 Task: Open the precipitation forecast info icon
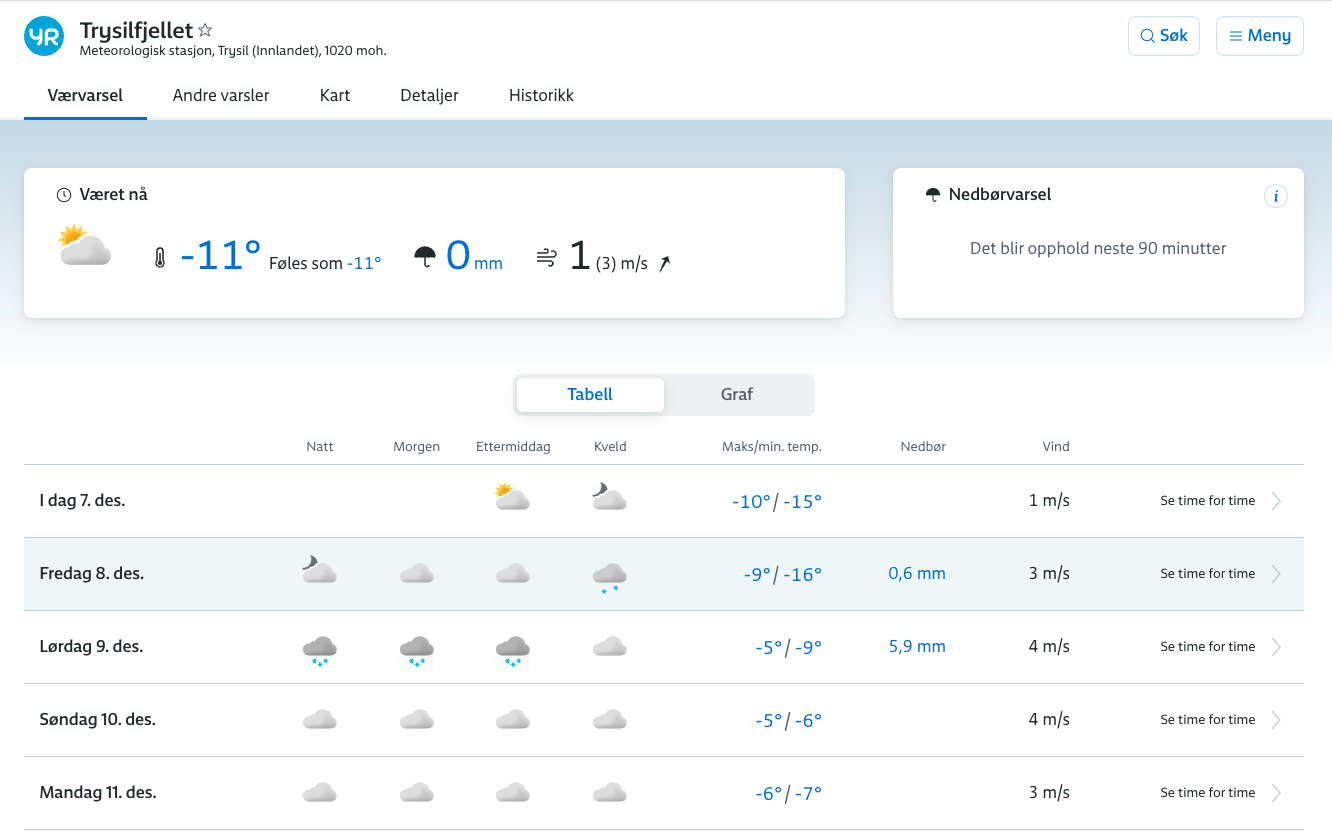click(1275, 196)
